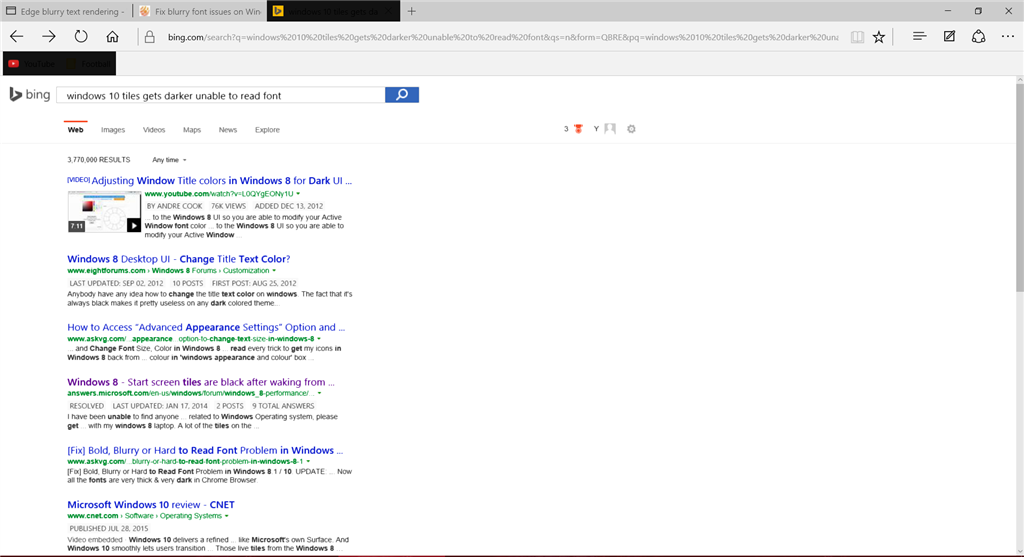The height and width of the screenshot is (557, 1024).
Task: Open the Explore menu
Action: click(x=267, y=130)
